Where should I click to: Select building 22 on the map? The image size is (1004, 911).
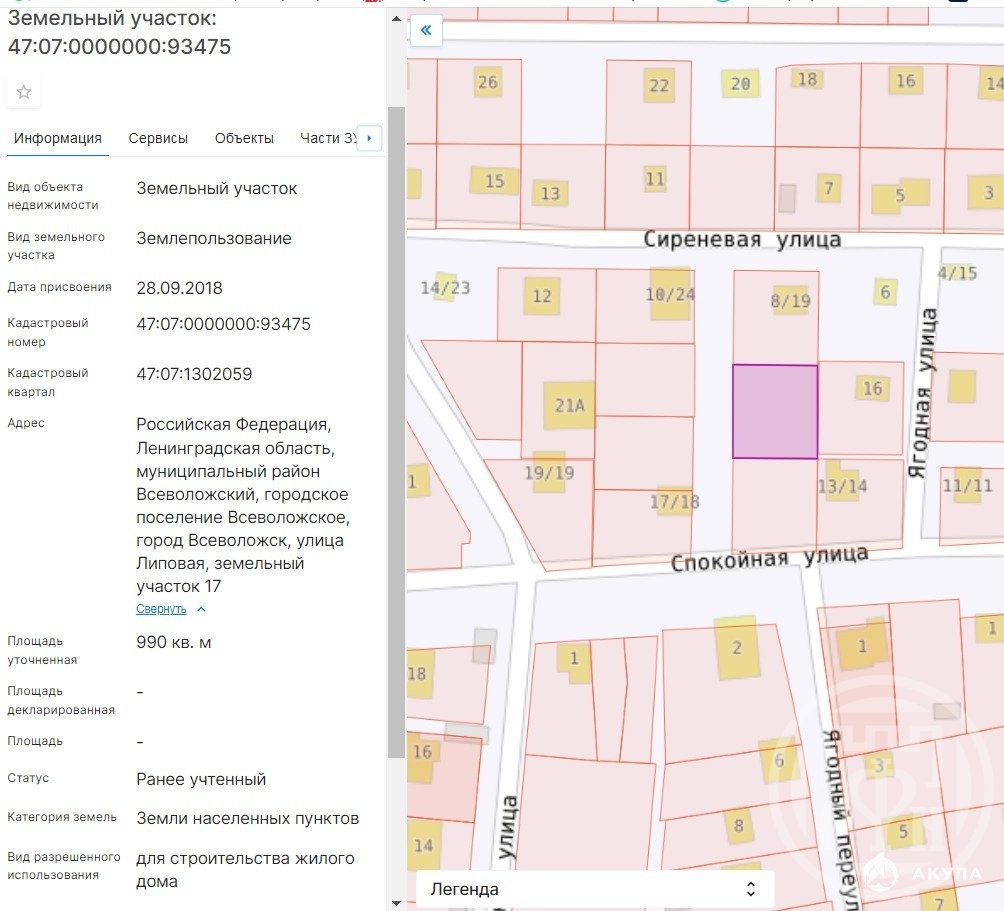pos(658,85)
